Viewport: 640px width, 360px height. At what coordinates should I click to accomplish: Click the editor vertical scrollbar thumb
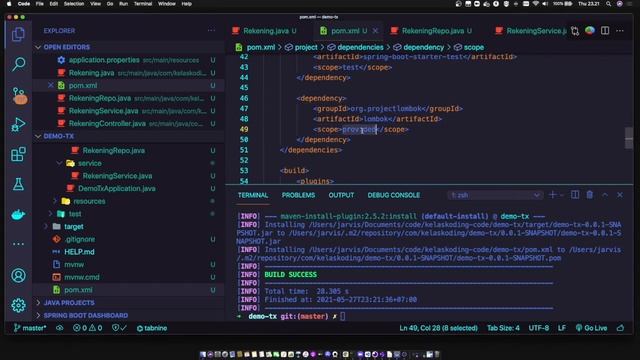click(x=629, y=138)
